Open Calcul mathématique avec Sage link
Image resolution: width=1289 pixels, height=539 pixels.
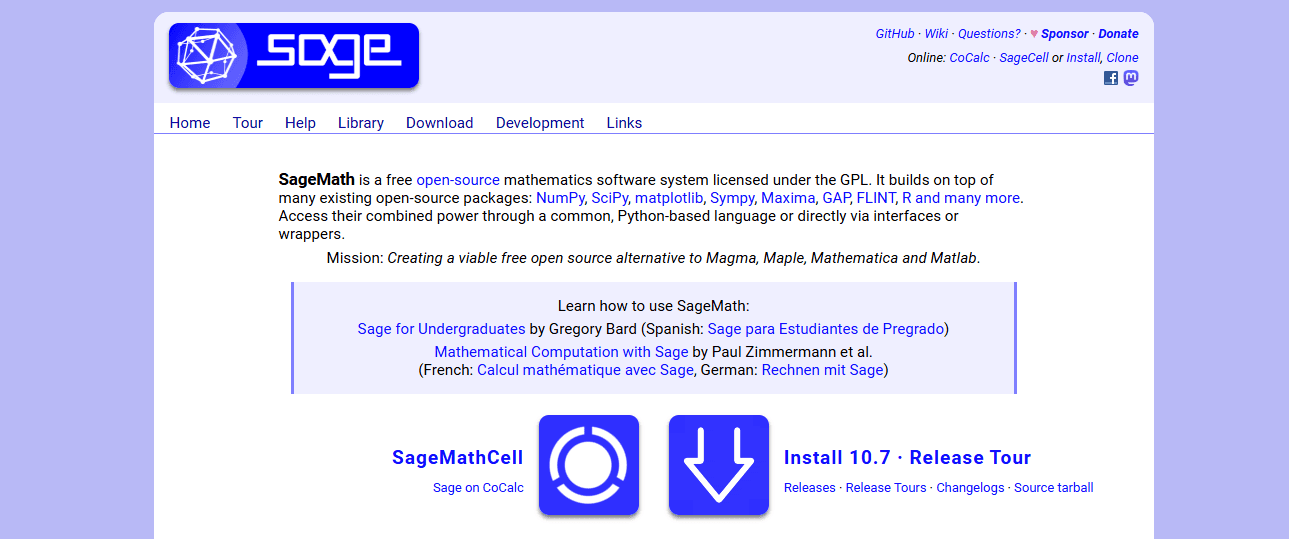pyautogui.click(x=585, y=370)
